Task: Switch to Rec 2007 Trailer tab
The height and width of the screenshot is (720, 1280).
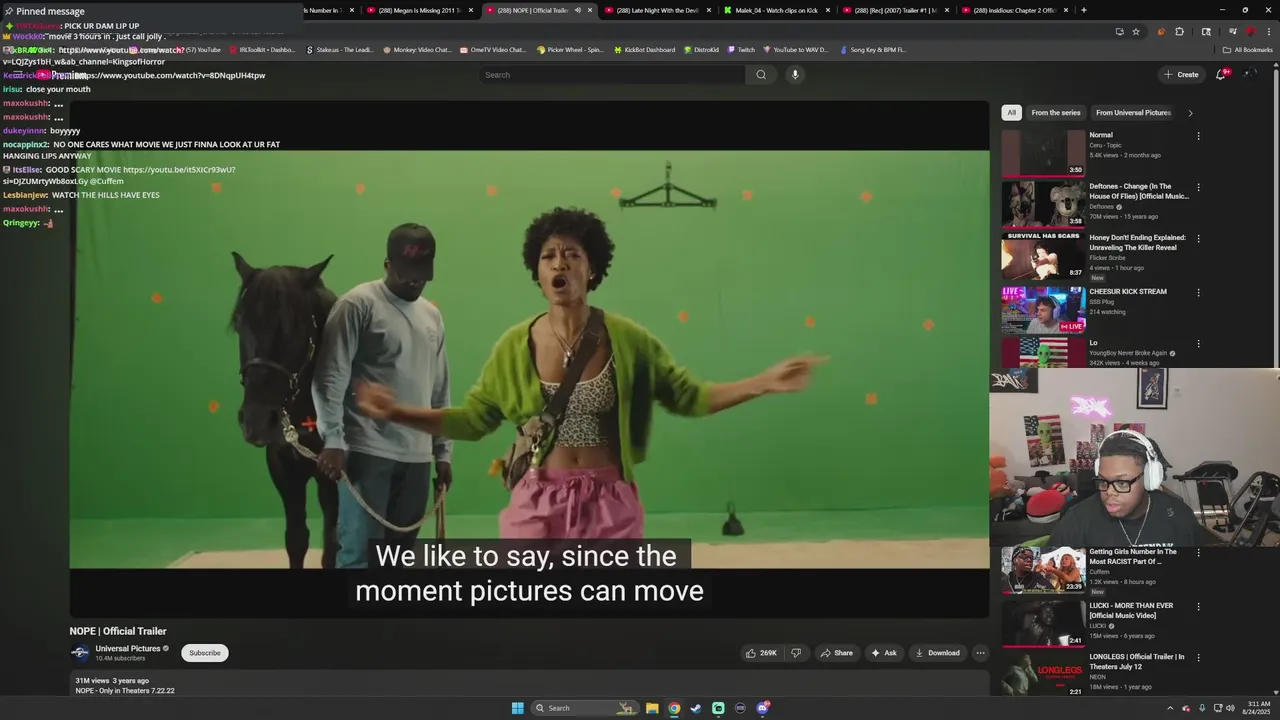Action: point(895,10)
